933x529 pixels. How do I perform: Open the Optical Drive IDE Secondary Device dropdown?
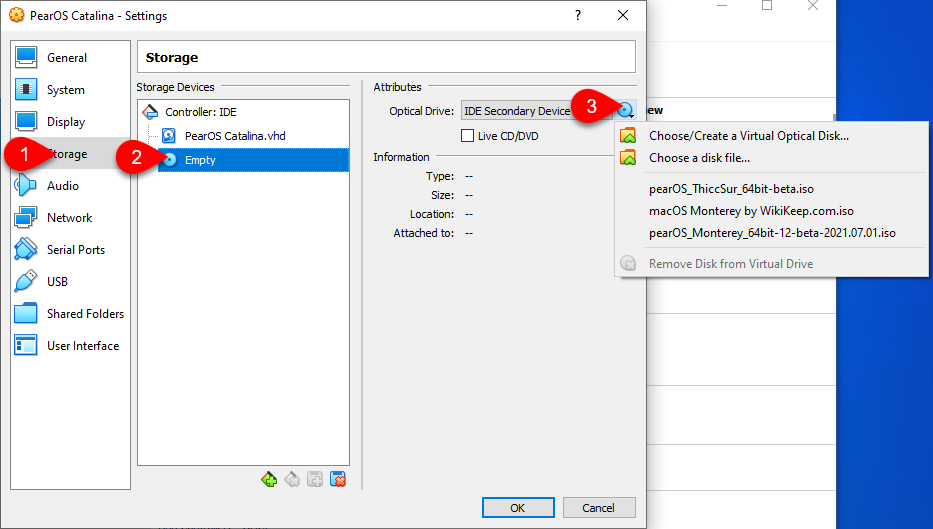[536, 111]
